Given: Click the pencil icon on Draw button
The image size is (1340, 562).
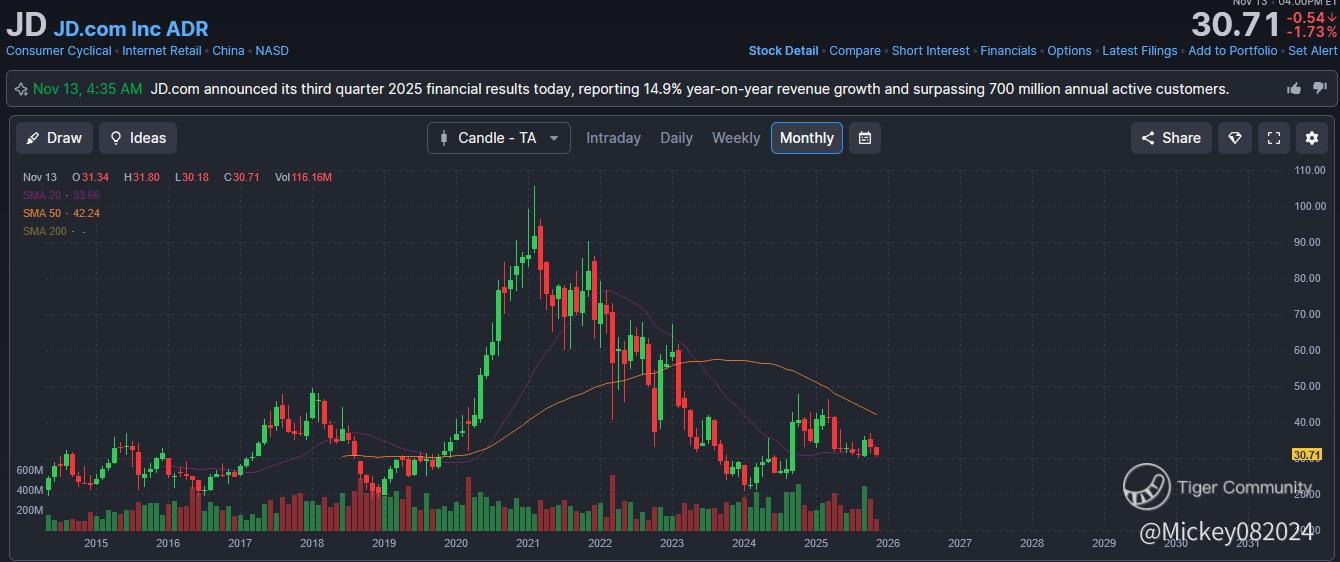Looking at the screenshot, I should [33, 138].
